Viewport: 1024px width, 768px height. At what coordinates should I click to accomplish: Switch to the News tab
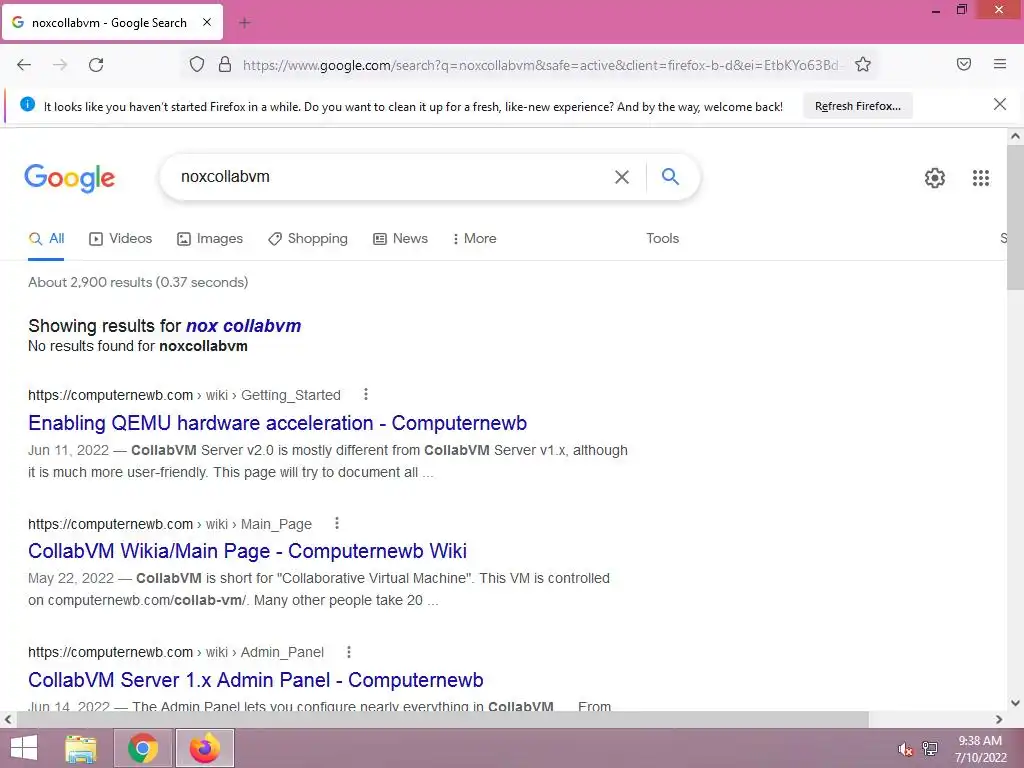pyautogui.click(x=400, y=238)
